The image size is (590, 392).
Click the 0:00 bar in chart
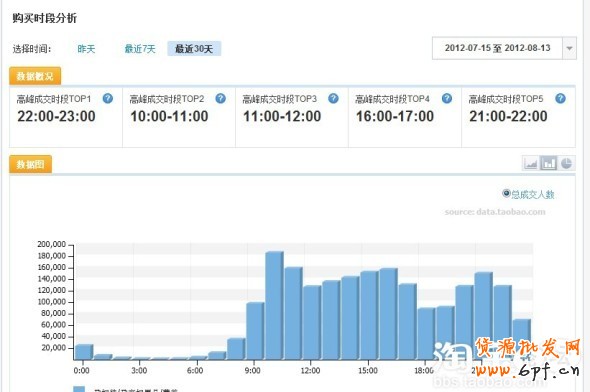coord(84,352)
